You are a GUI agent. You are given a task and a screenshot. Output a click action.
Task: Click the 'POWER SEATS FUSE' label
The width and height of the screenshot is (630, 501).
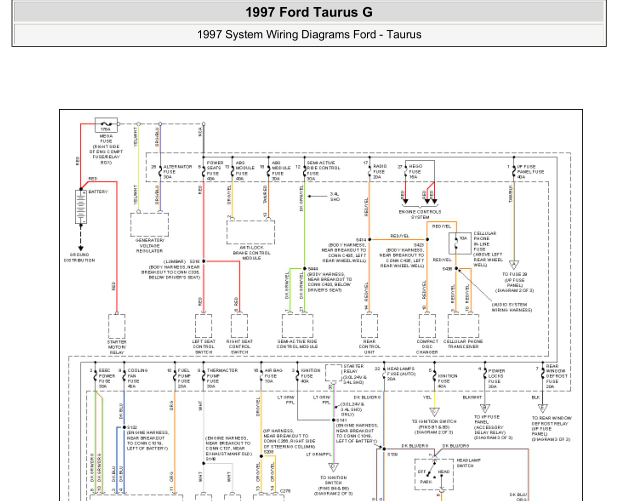[x=215, y=171]
